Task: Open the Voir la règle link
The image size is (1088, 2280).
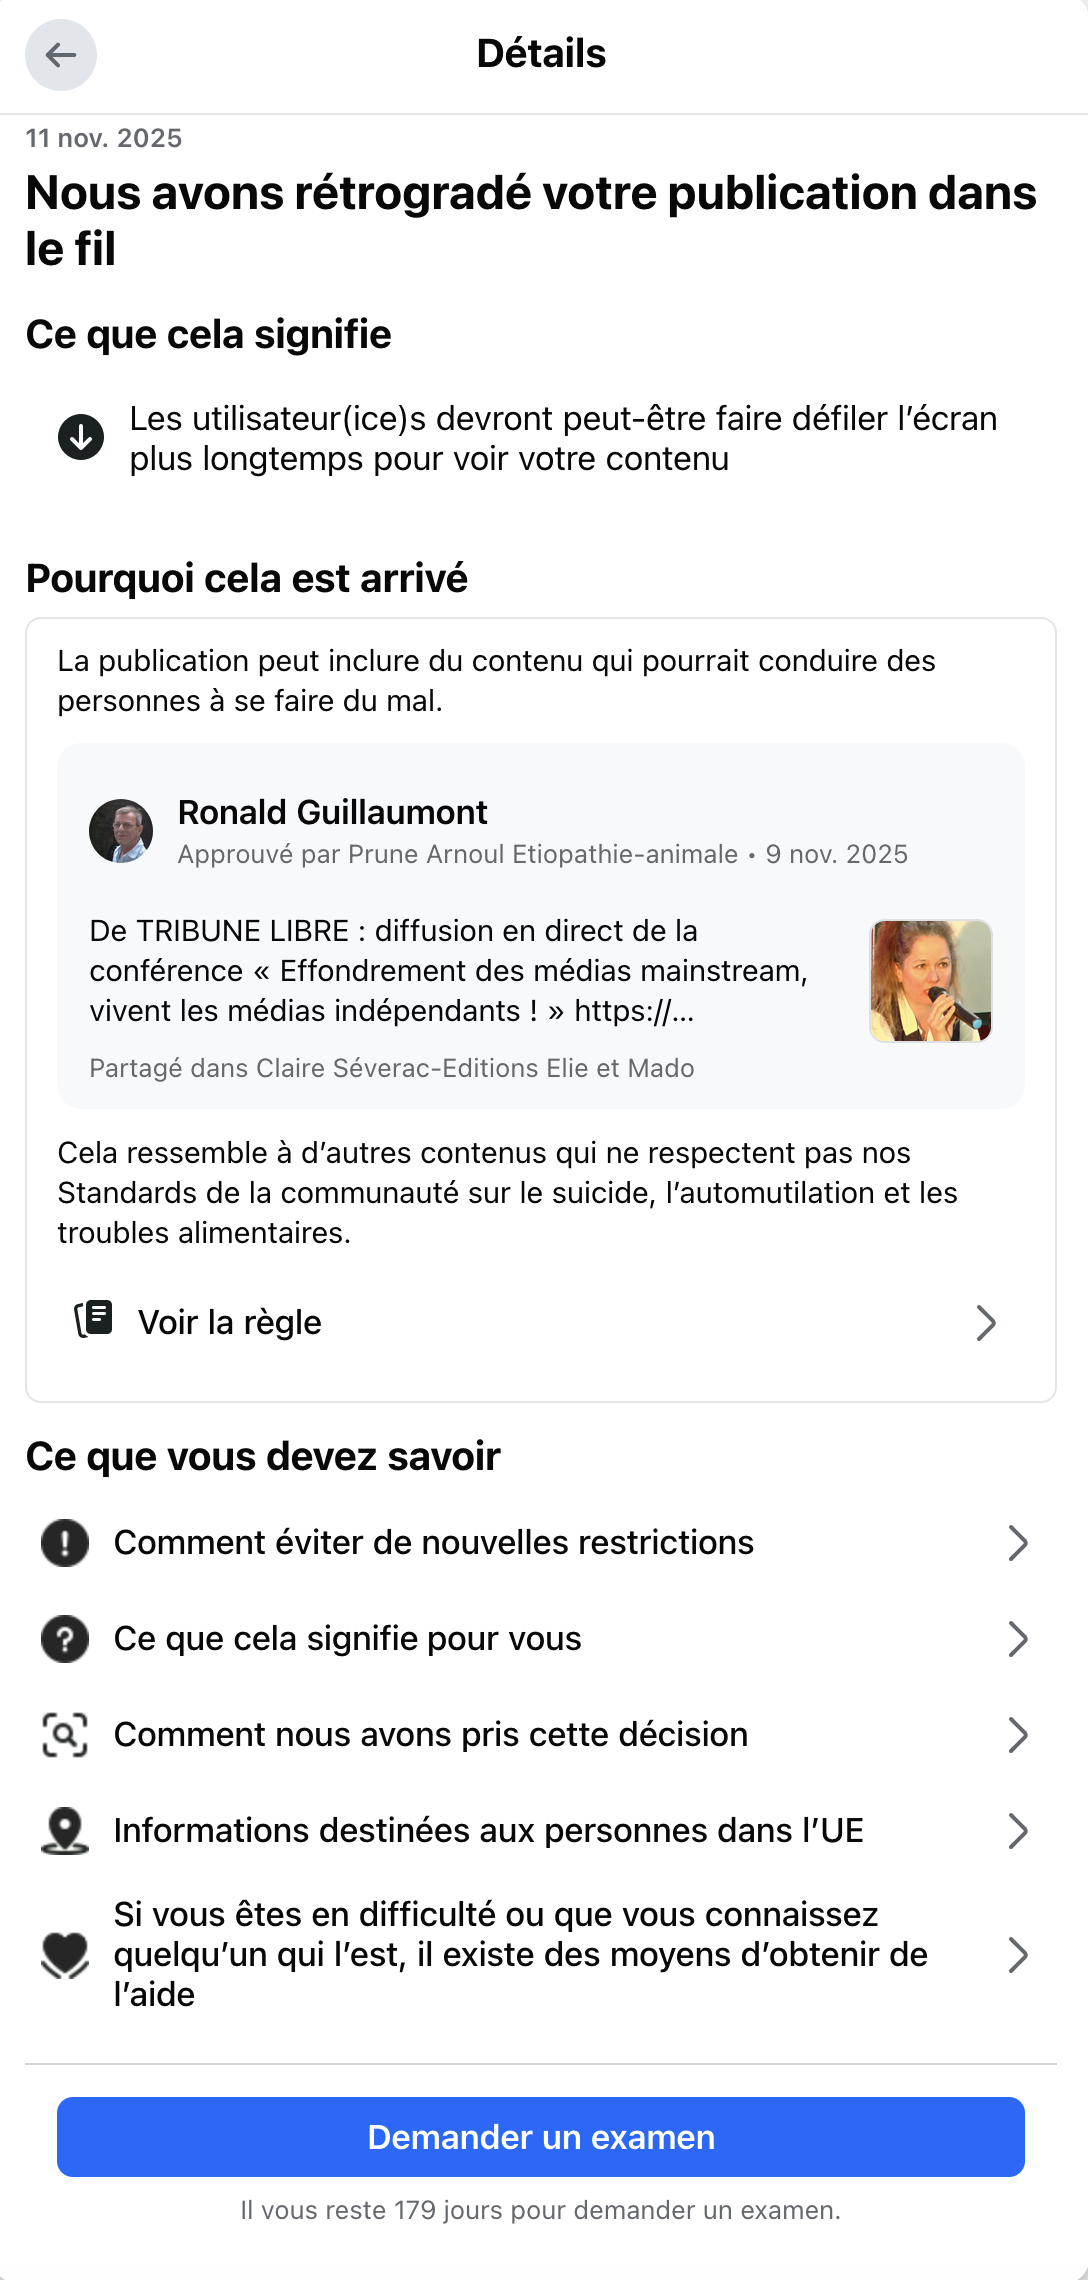Action: coord(230,1323)
